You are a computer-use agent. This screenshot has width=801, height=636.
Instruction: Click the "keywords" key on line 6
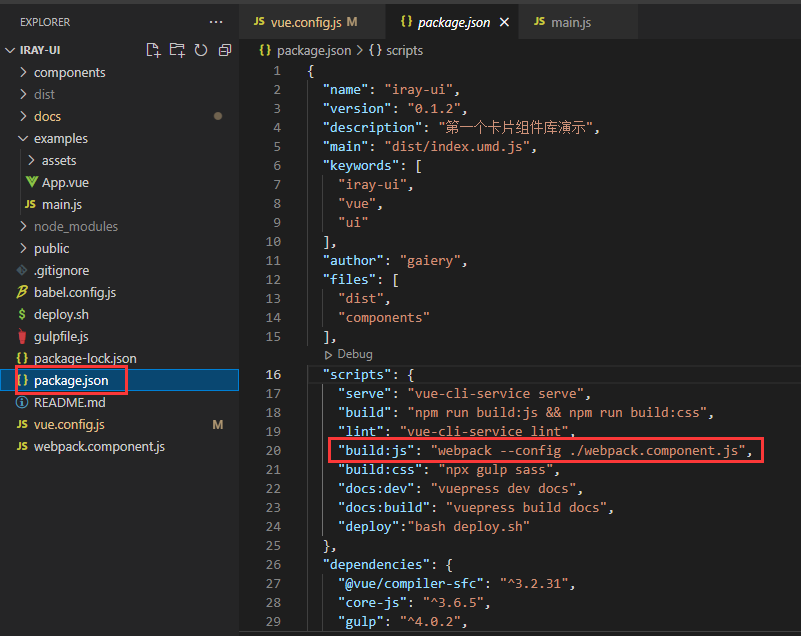[361, 166]
